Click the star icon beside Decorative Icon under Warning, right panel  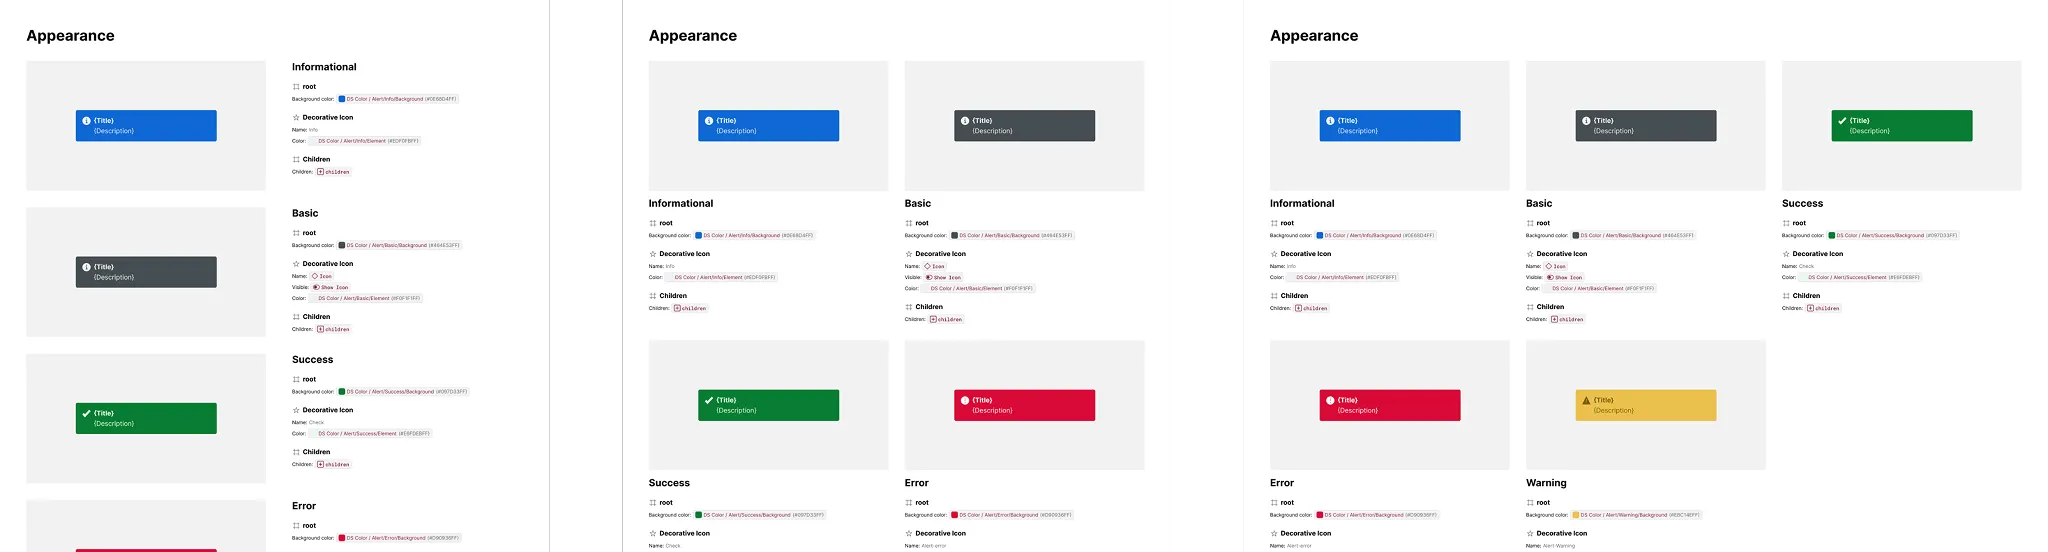1530,534
